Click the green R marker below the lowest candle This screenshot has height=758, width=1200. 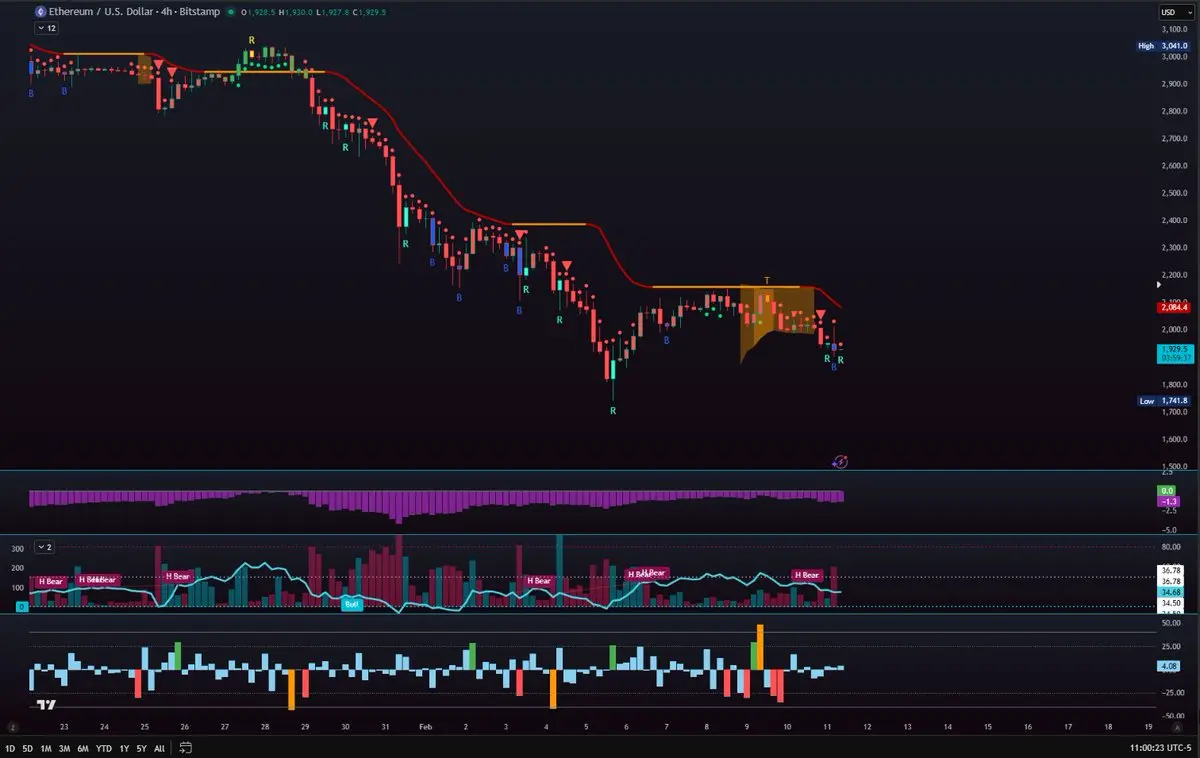pyautogui.click(x=613, y=411)
